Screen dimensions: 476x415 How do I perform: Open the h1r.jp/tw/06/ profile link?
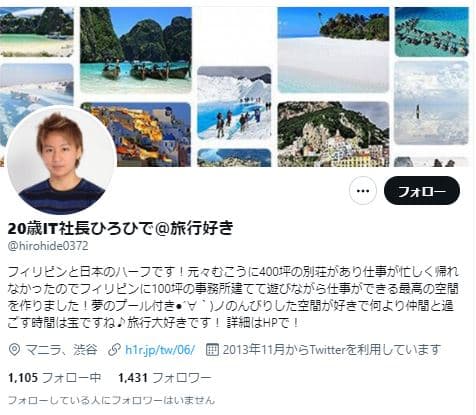point(160,350)
